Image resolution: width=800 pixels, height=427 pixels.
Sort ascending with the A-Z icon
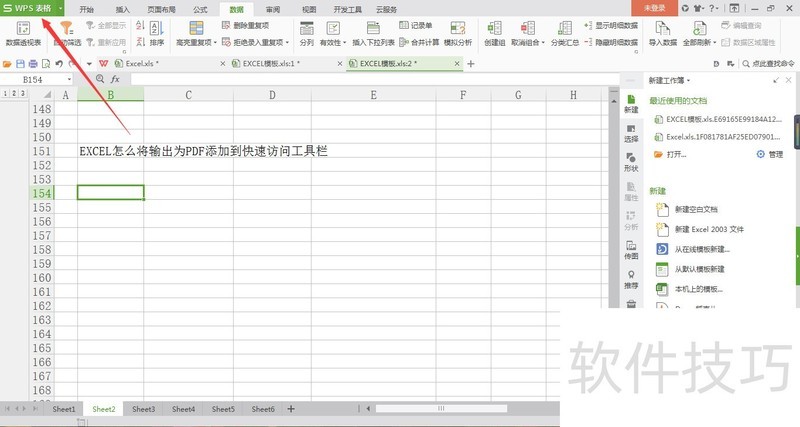[140, 26]
